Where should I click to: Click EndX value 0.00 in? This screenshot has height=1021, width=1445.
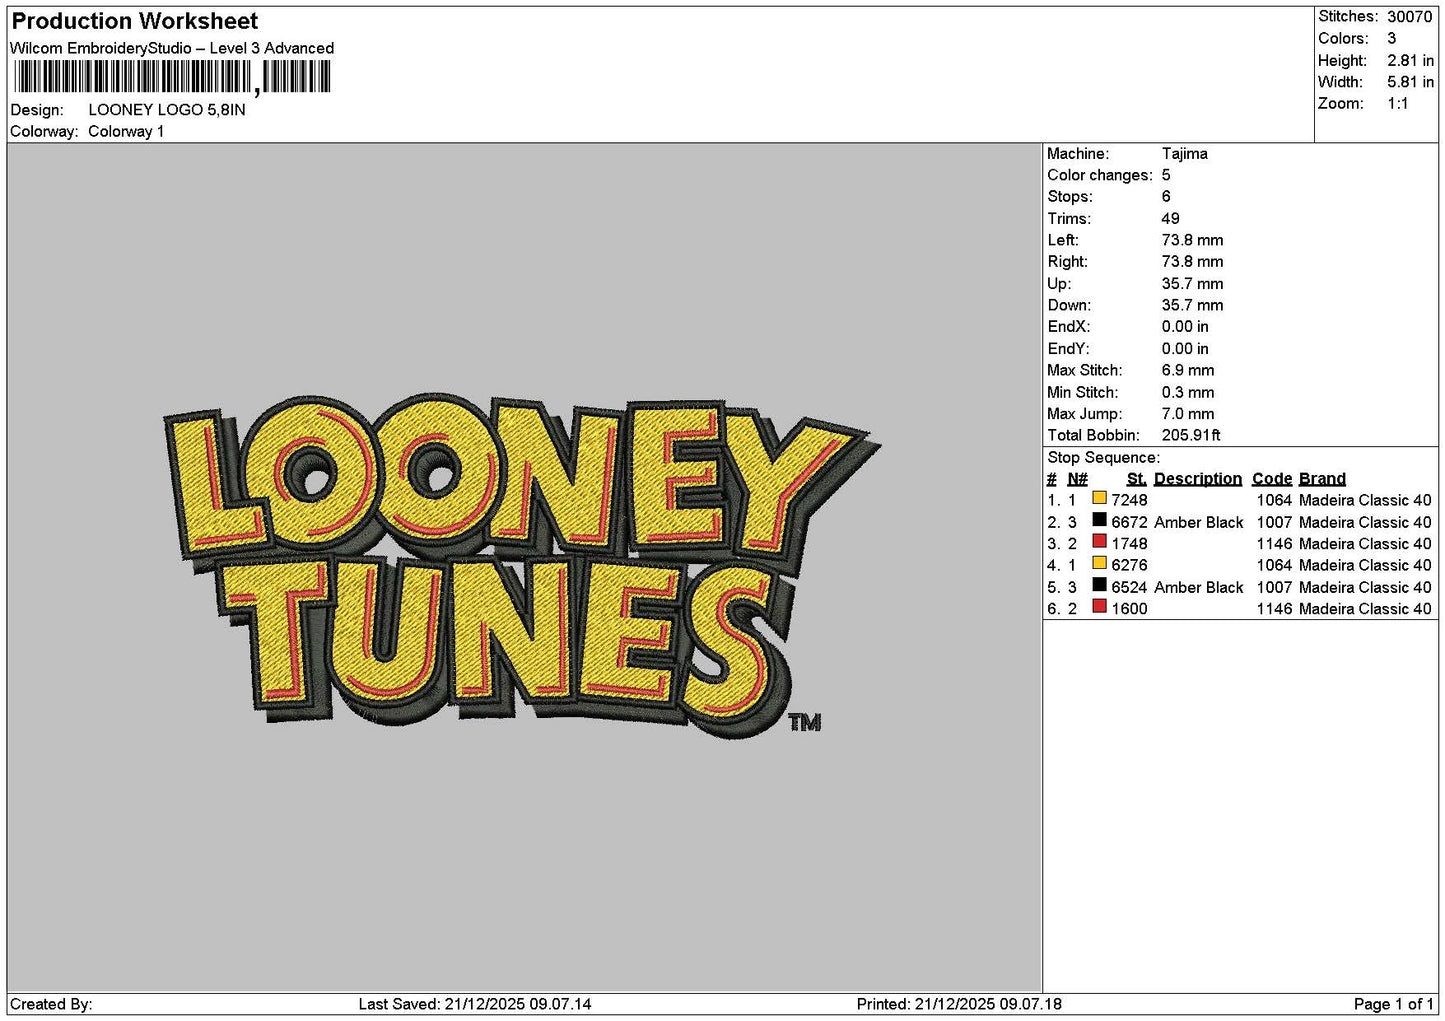pyautogui.click(x=1185, y=327)
